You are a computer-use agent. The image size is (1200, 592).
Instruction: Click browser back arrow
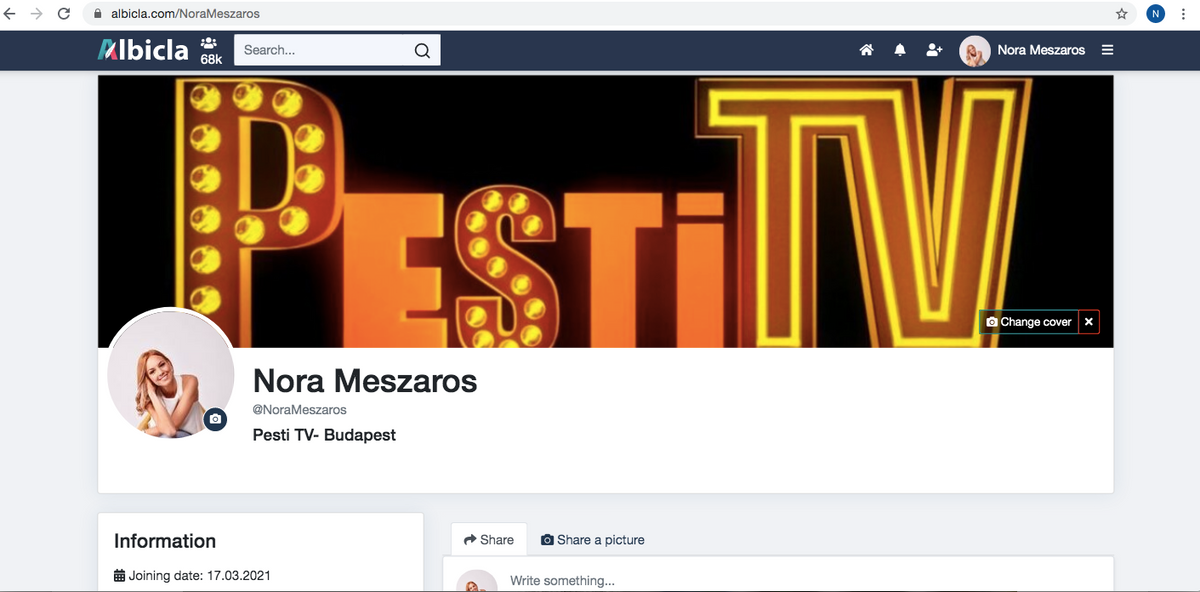tap(11, 14)
